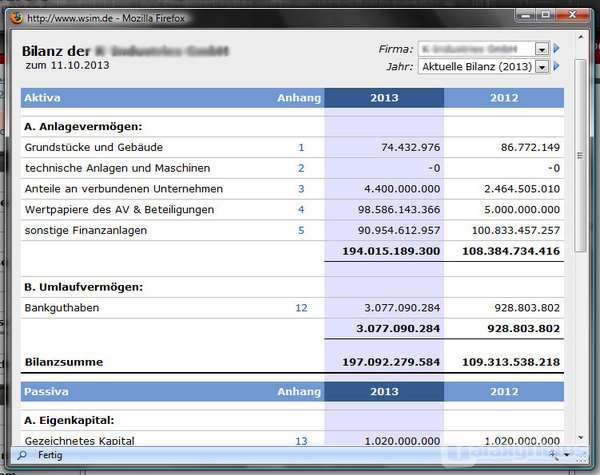Click the Aktiva section header
Viewport: 600px width, 475px height.
pos(42,98)
